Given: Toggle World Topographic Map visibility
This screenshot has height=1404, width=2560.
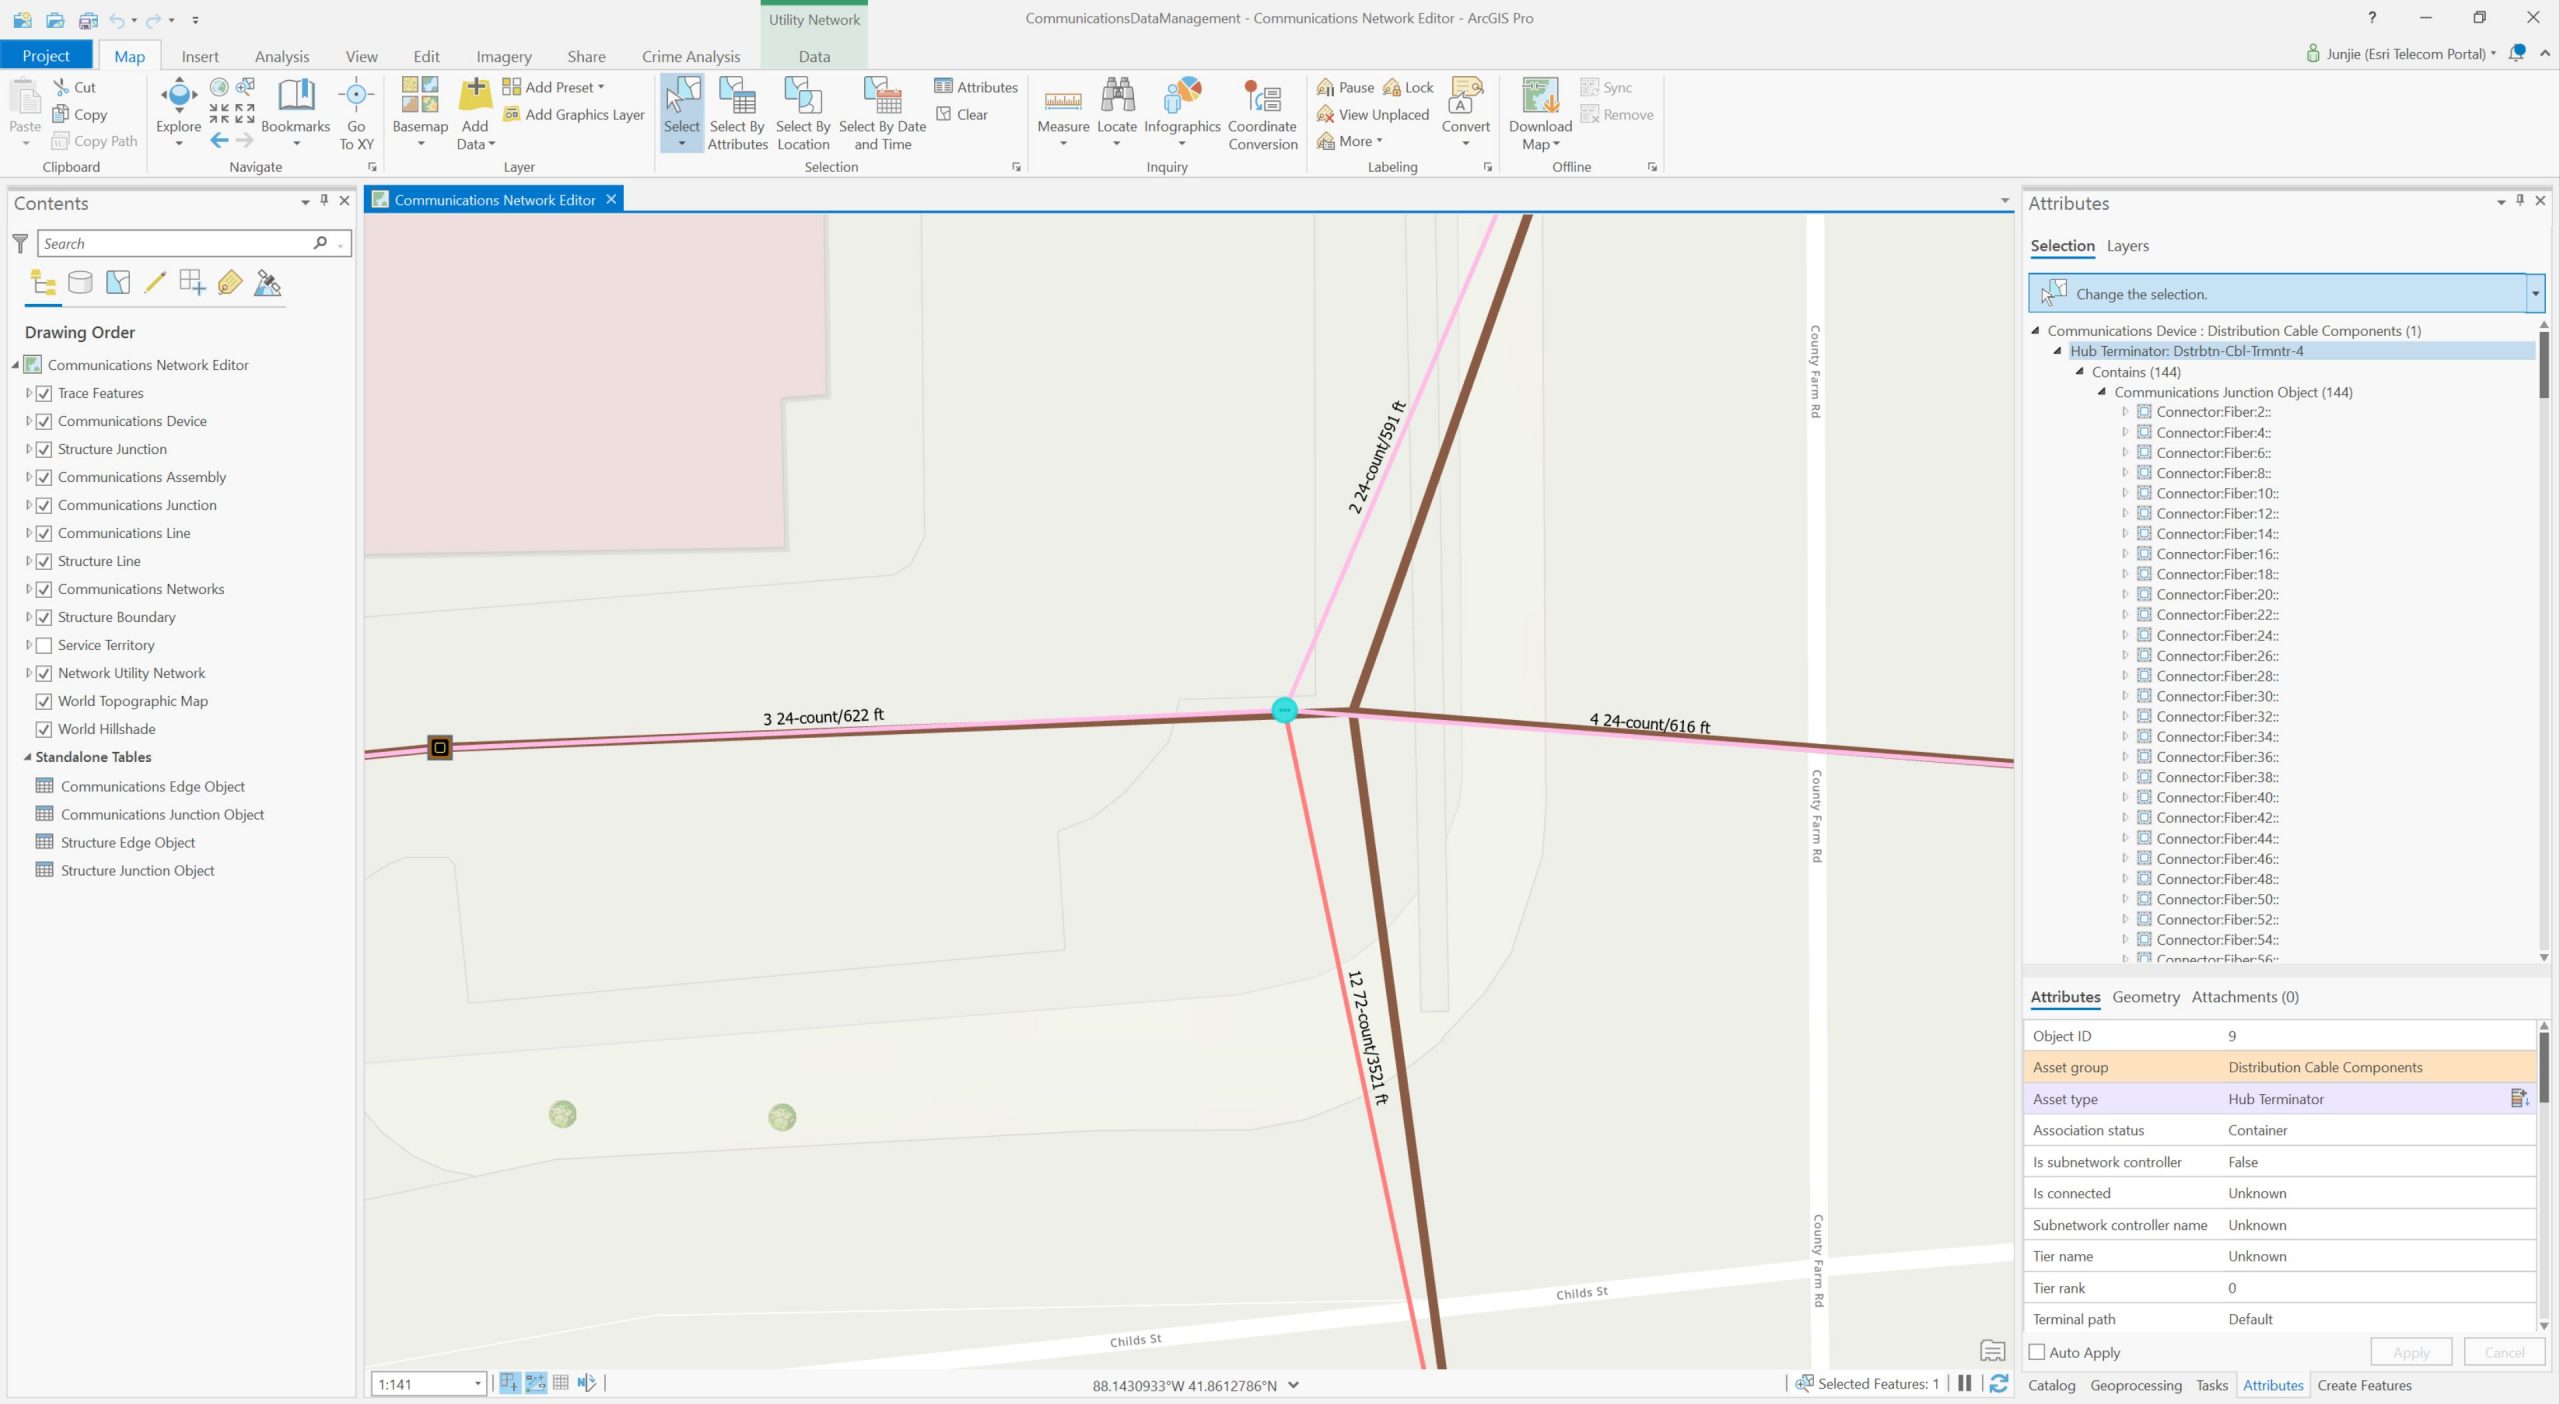Looking at the screenshot, I should click(x=44, y=701).
